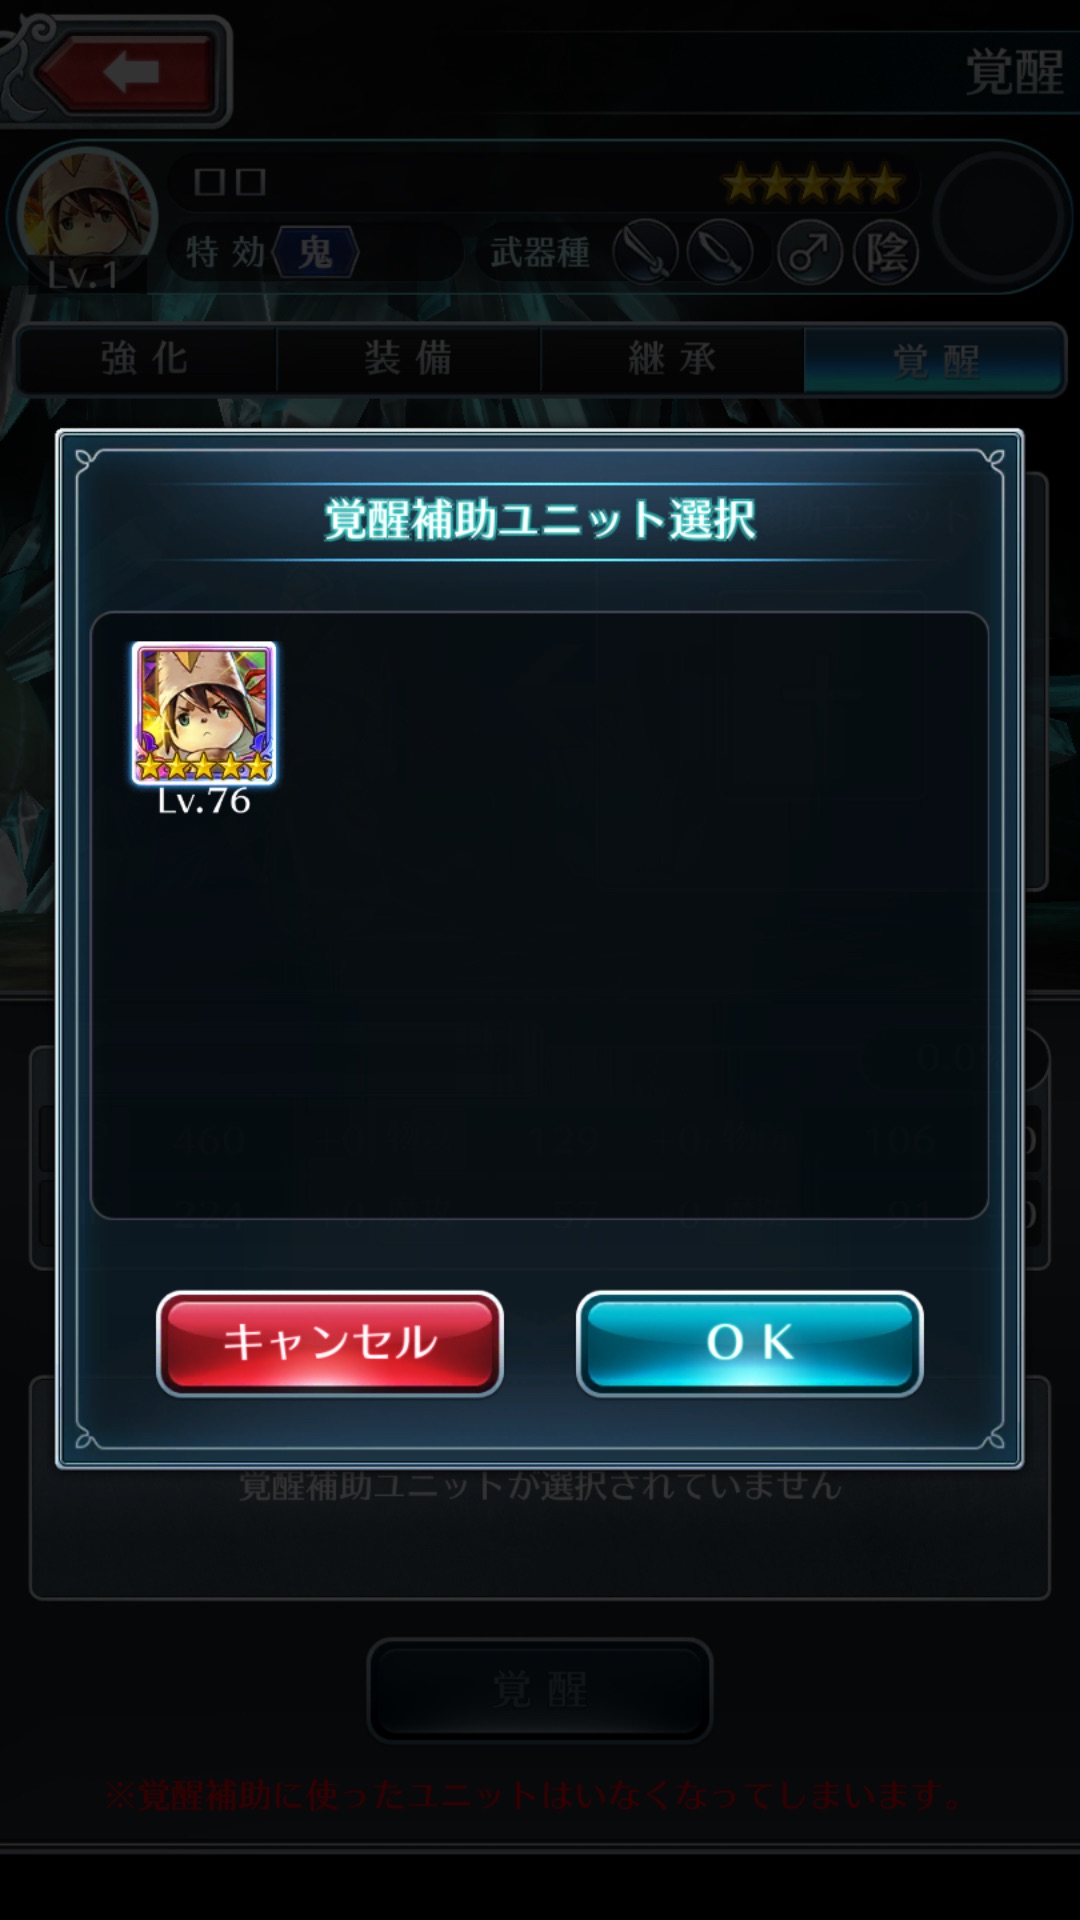Image resolution: width=1080 pixels, height=1920 pixels.
Task: Click the sword weapon type icon
Action: pos(646,252)
